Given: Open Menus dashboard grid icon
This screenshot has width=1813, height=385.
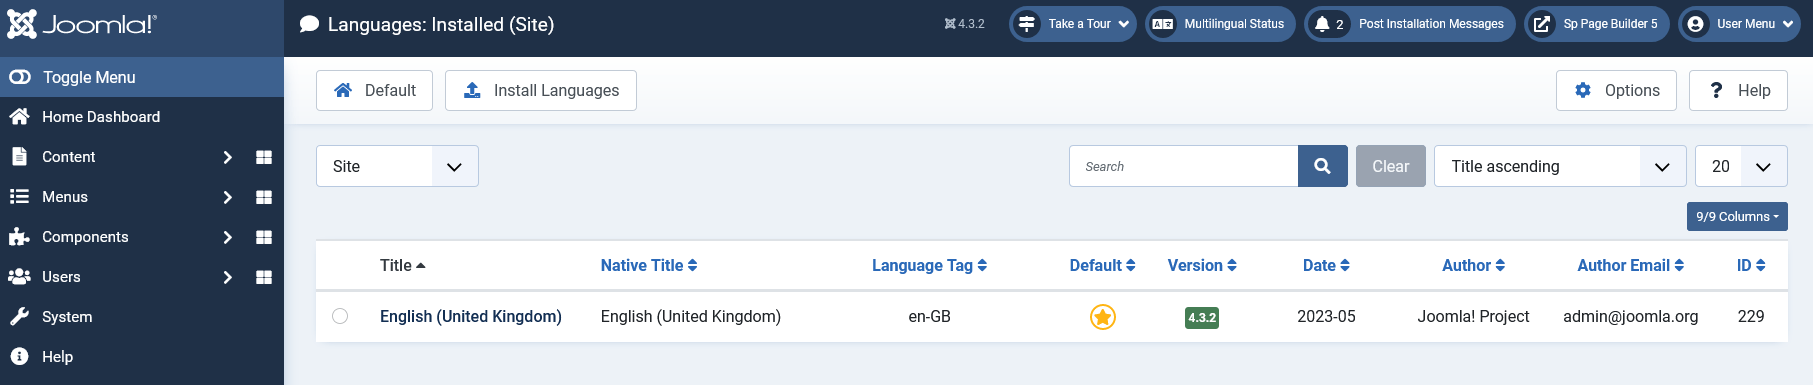Looking at the screenshot, I should pyautogui.click(x=264, y=197).
